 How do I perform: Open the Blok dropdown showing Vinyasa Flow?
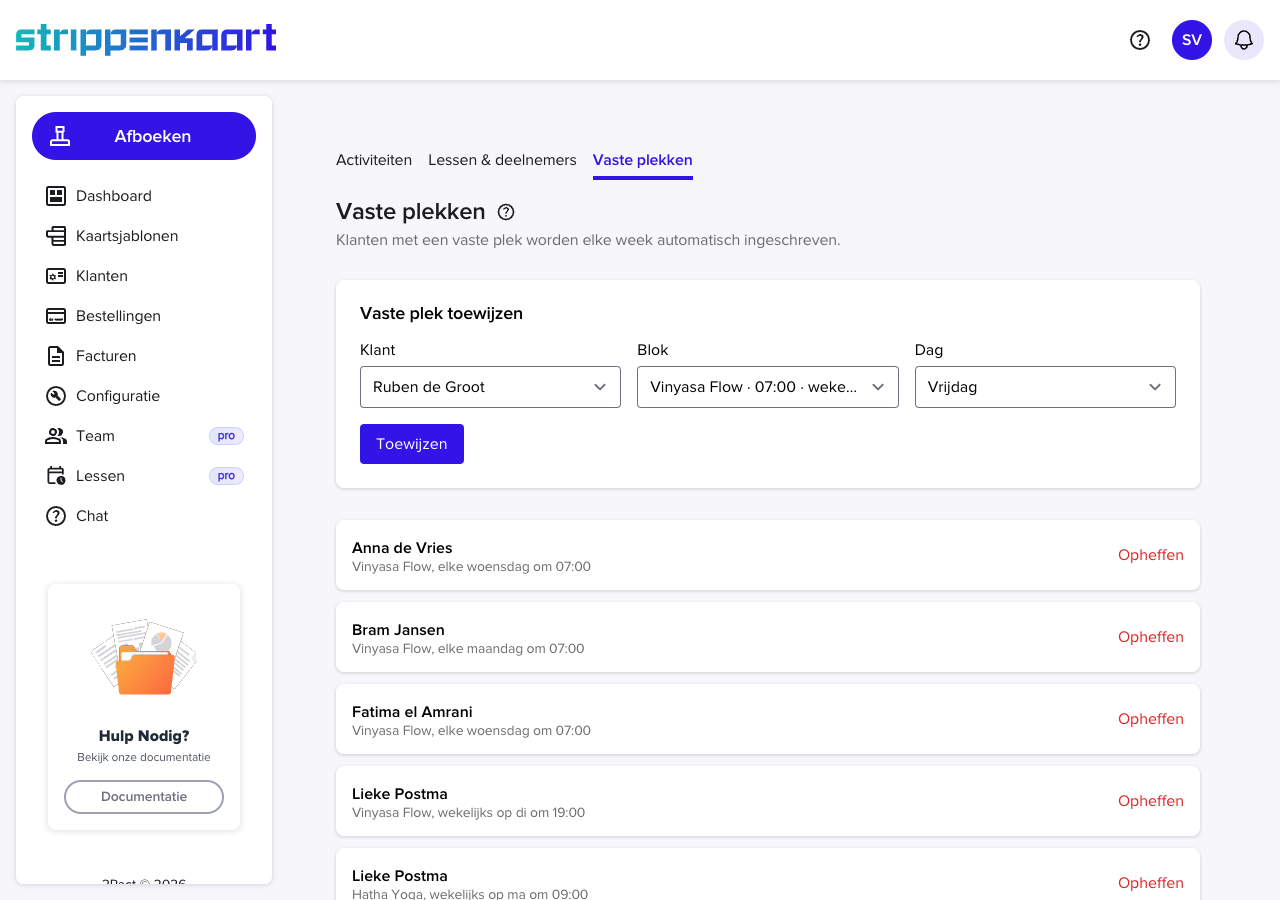pos(768,387)
